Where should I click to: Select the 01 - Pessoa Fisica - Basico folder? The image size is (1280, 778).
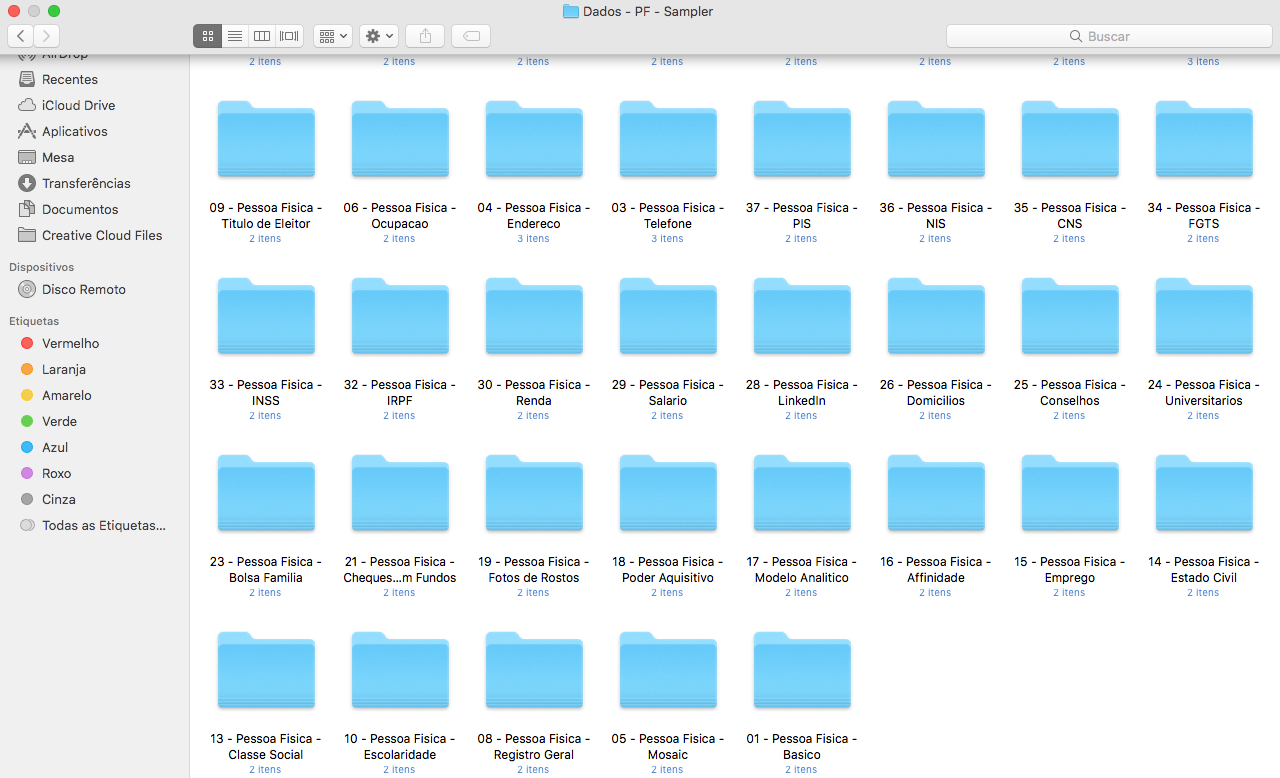[802, 673]
